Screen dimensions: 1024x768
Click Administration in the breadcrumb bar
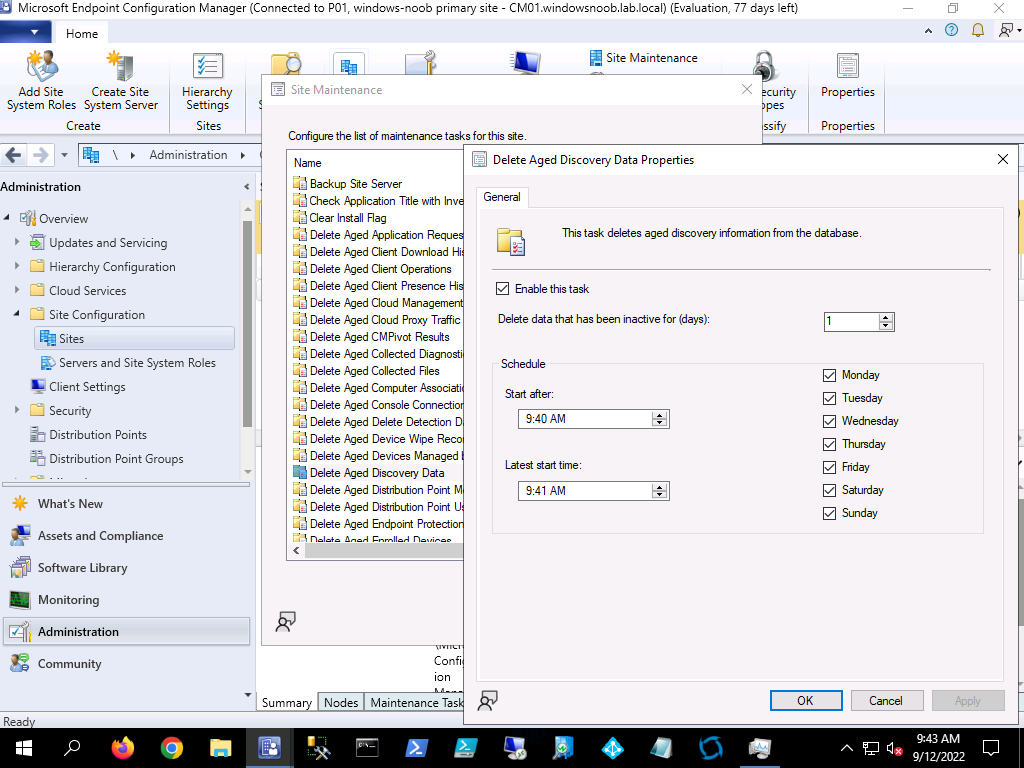[188, 155]
